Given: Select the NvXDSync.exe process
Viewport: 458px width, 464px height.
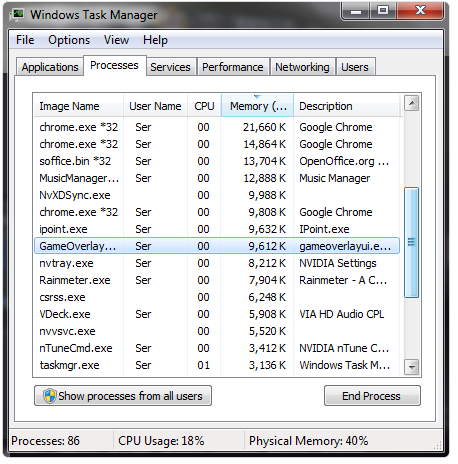Looking at the screenshot, I should pos(217,195).
